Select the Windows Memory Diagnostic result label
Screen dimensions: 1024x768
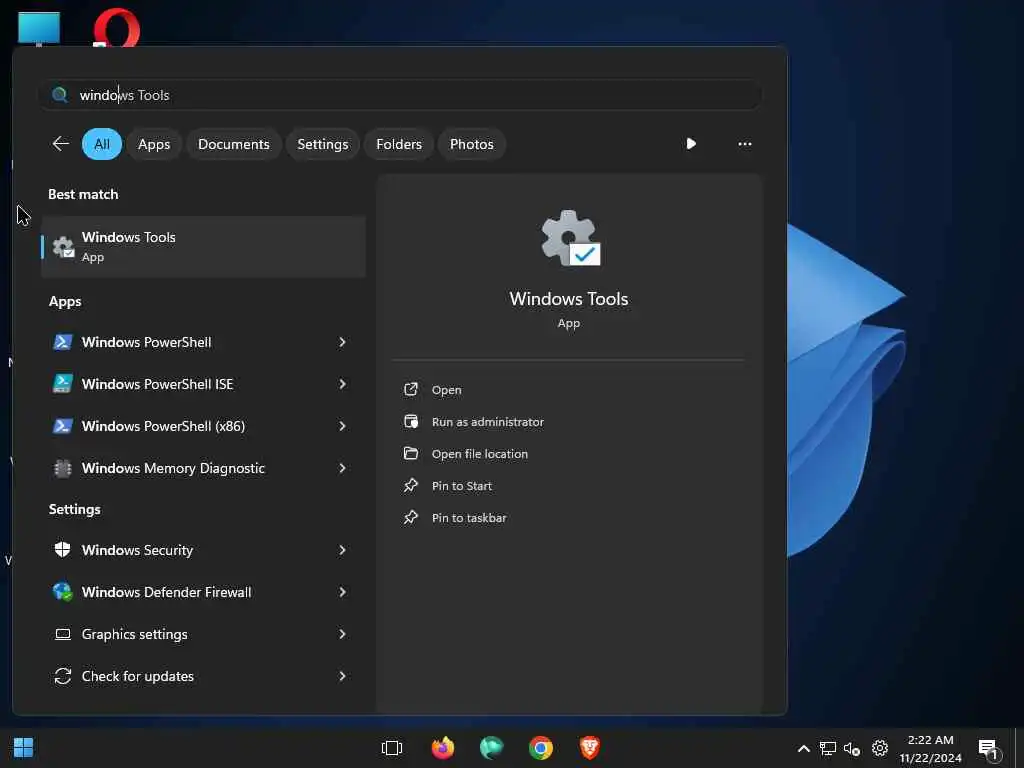click(173, 468)
